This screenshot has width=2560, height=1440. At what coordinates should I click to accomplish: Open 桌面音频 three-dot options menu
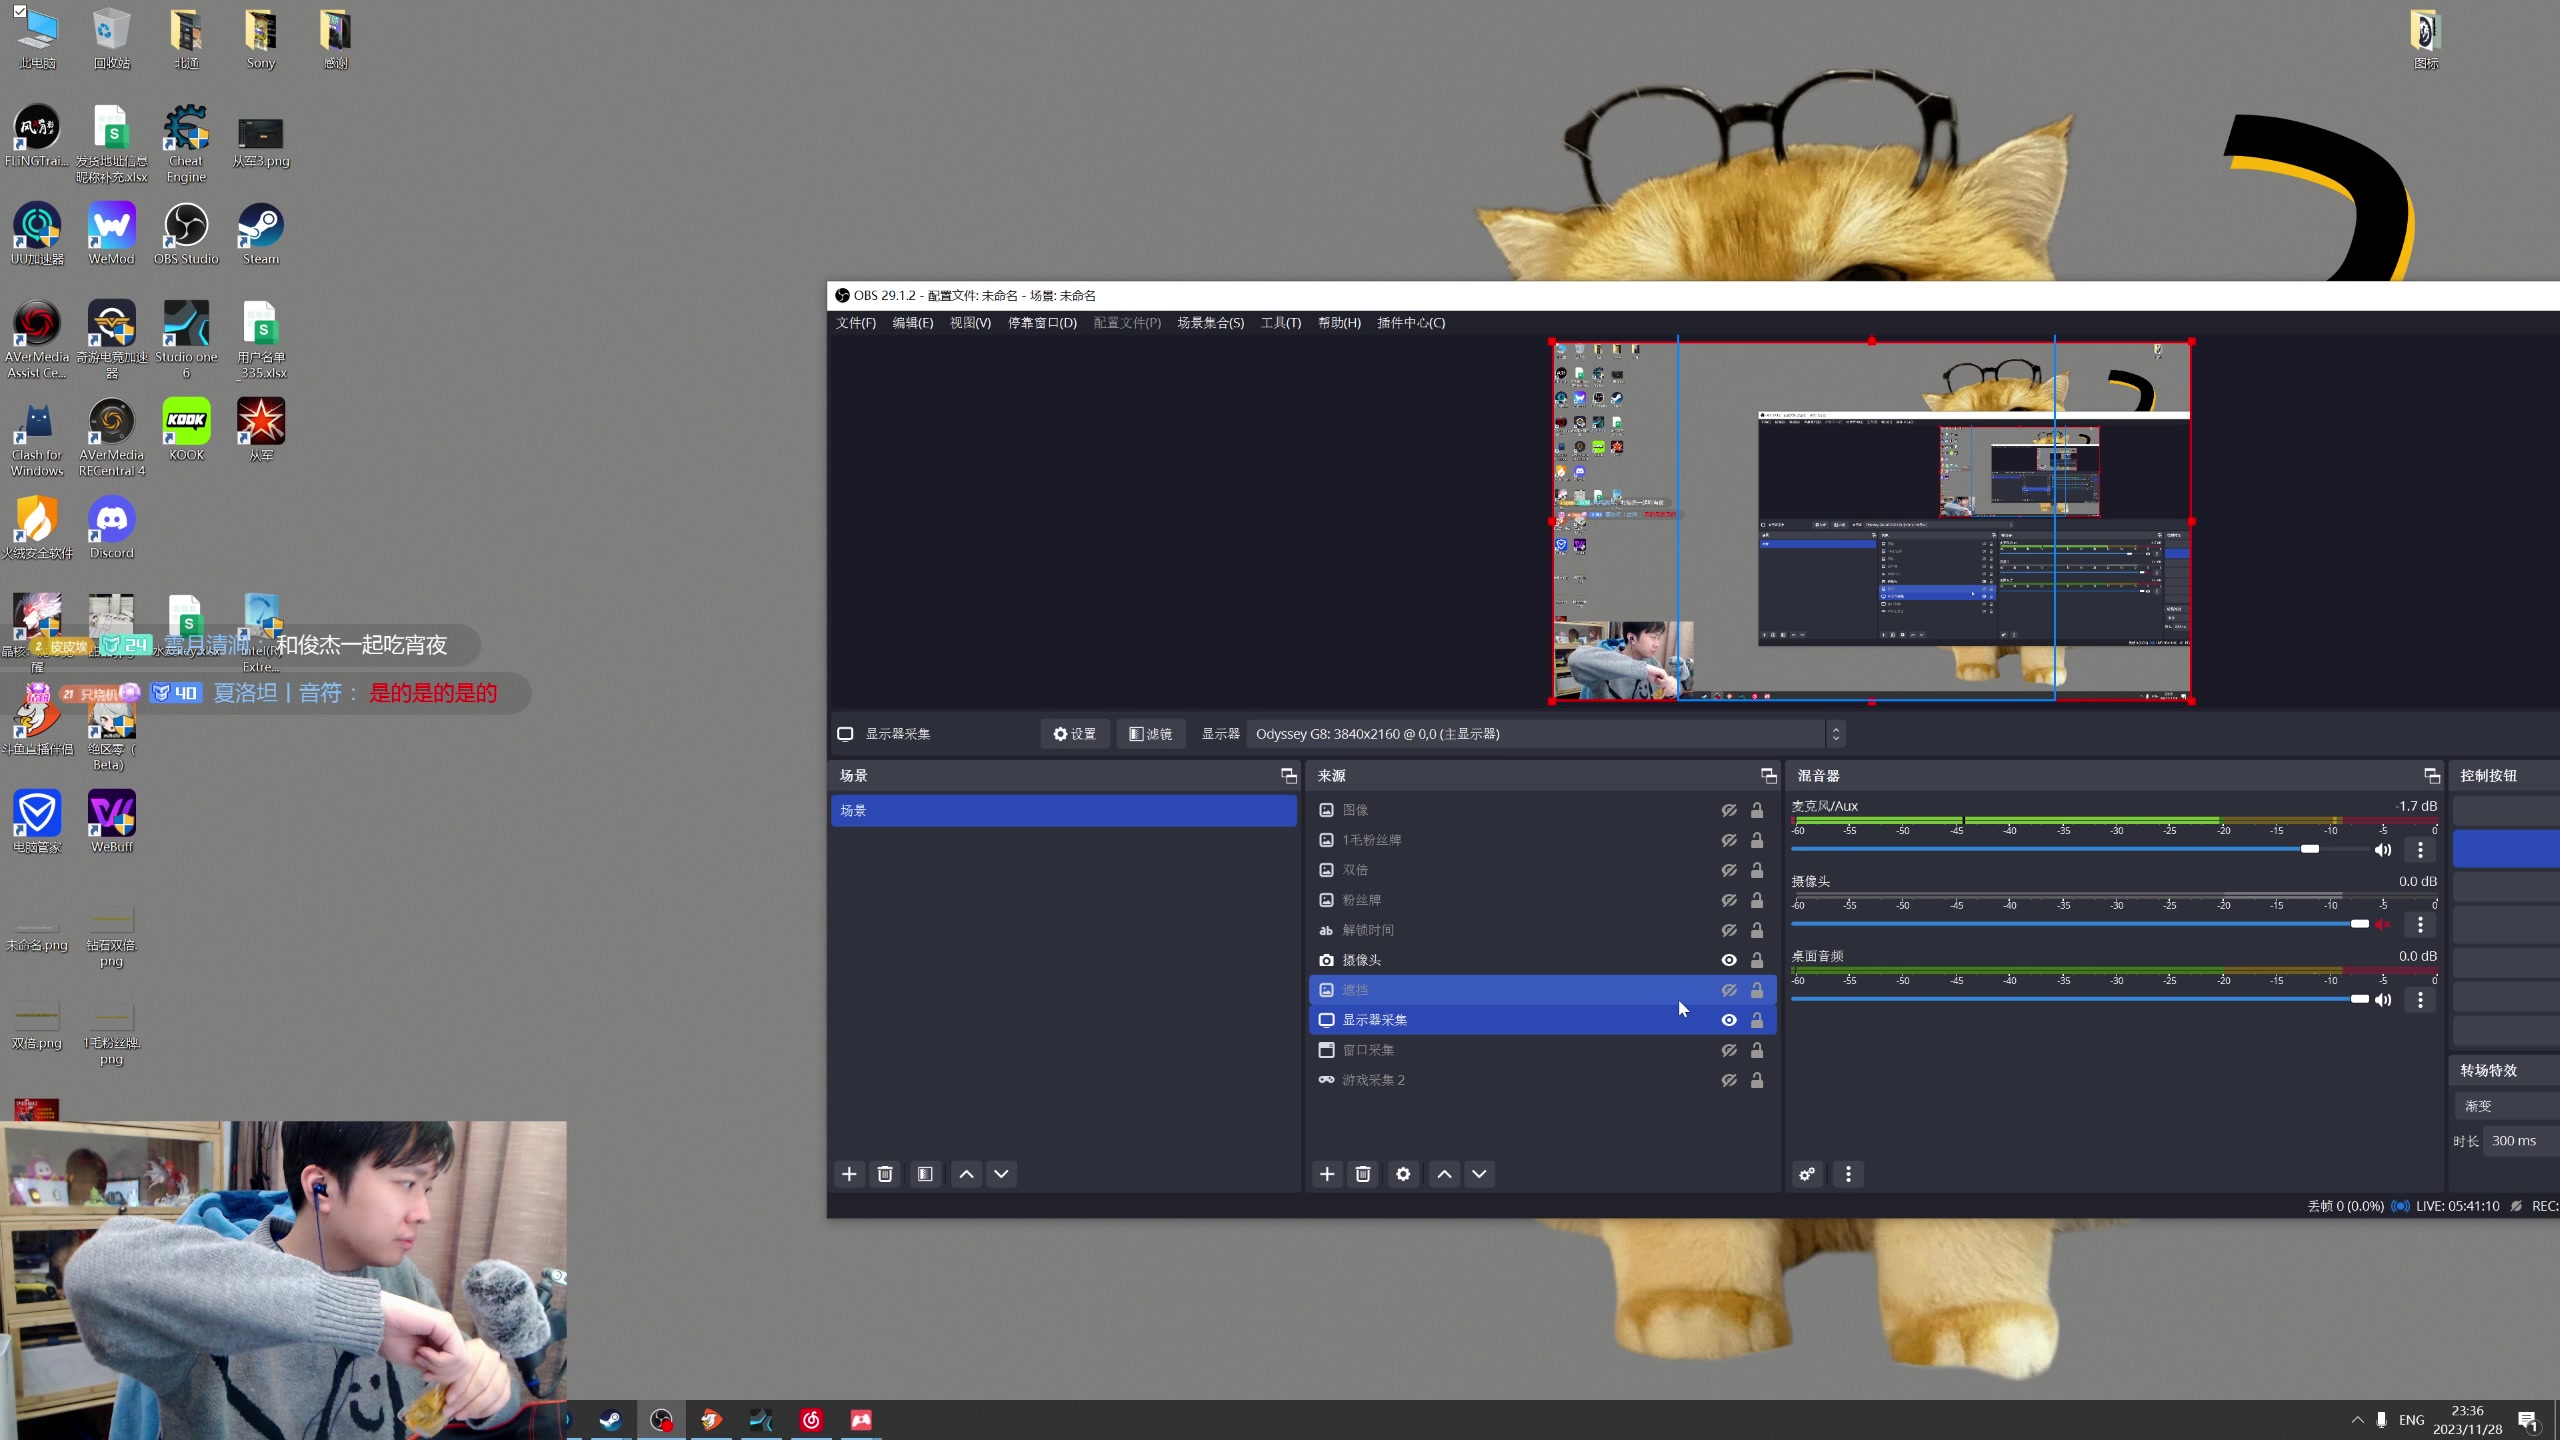pos(2420,1000)
